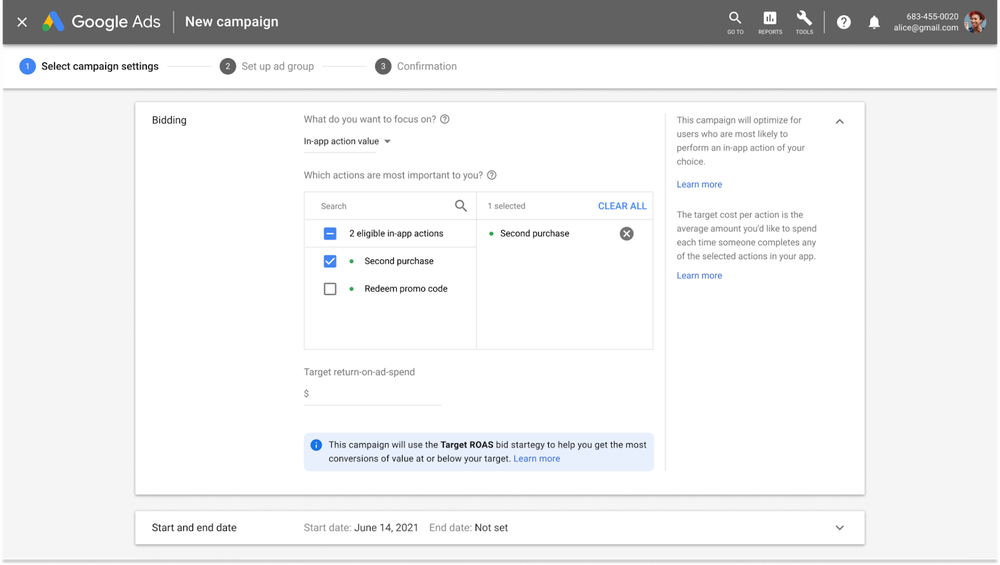Click the Help question mark icon
The width and height of the screenshot is (1000, 565).
tap(844, 22)
